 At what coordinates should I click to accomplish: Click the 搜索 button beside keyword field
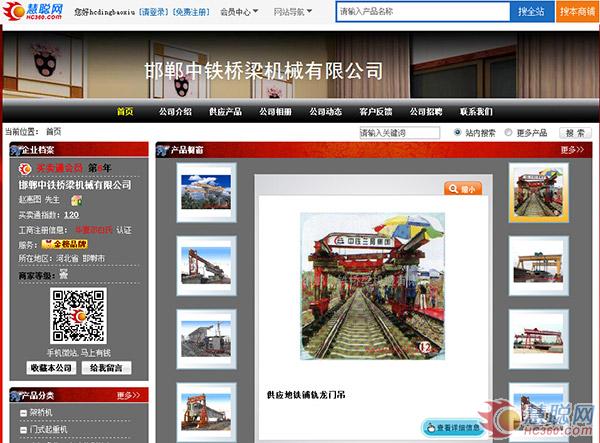click(575, 133)
